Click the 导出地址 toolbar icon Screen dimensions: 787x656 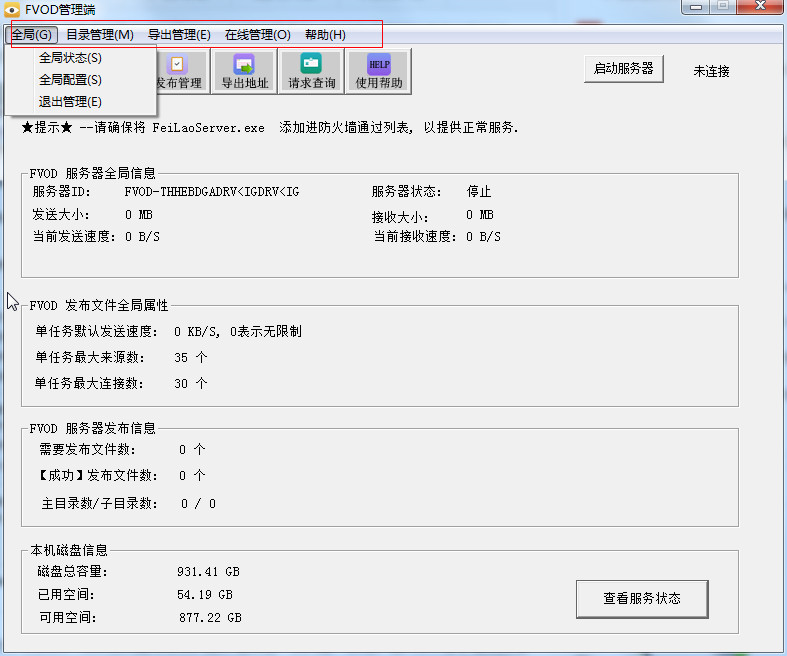click(x=245, y=72)
